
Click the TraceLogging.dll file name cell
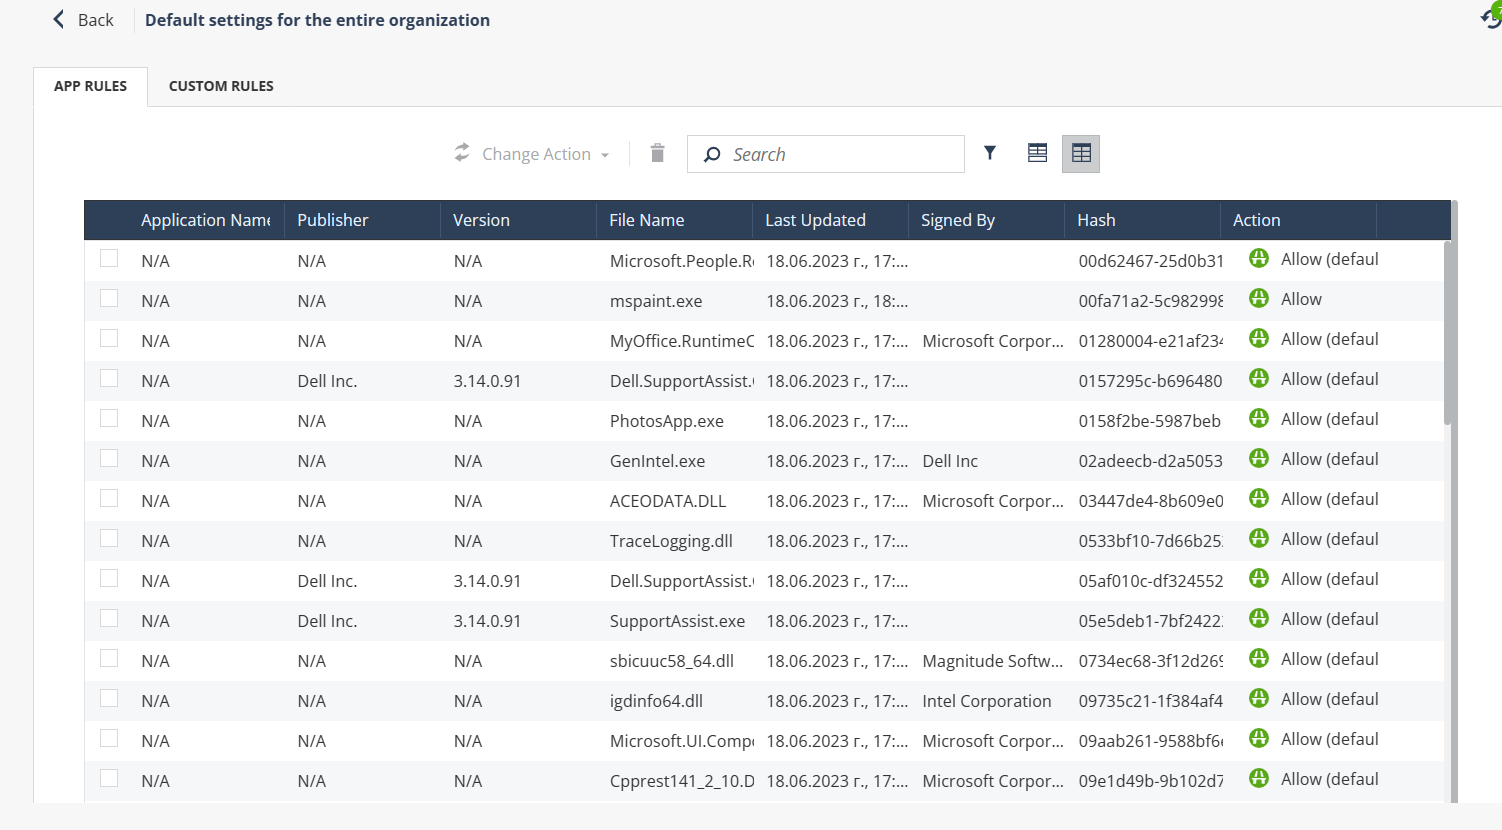coord(671,541)
